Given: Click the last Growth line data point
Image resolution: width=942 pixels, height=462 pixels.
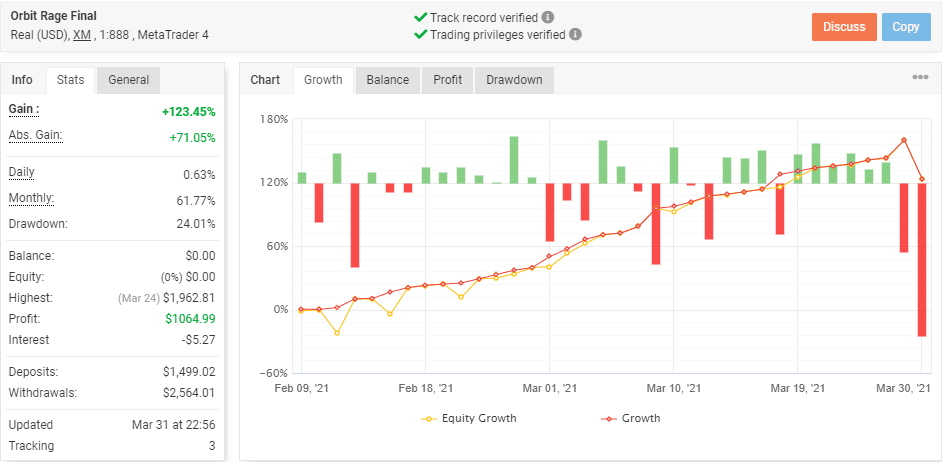Looking at the screenshot, I should coord(921,179).
